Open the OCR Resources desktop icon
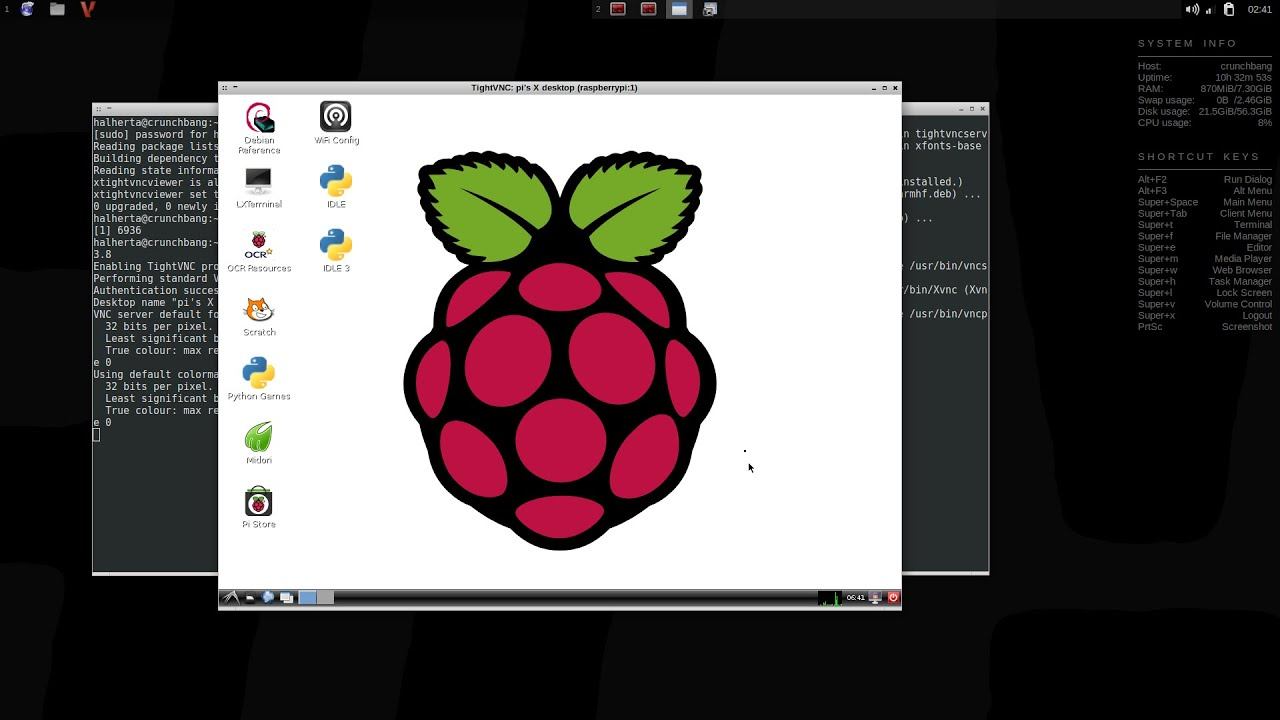 tap(259, 251)
